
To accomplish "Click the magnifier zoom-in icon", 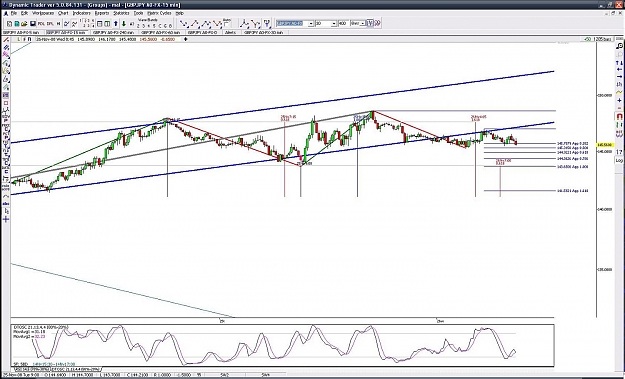I will (619, 45).
